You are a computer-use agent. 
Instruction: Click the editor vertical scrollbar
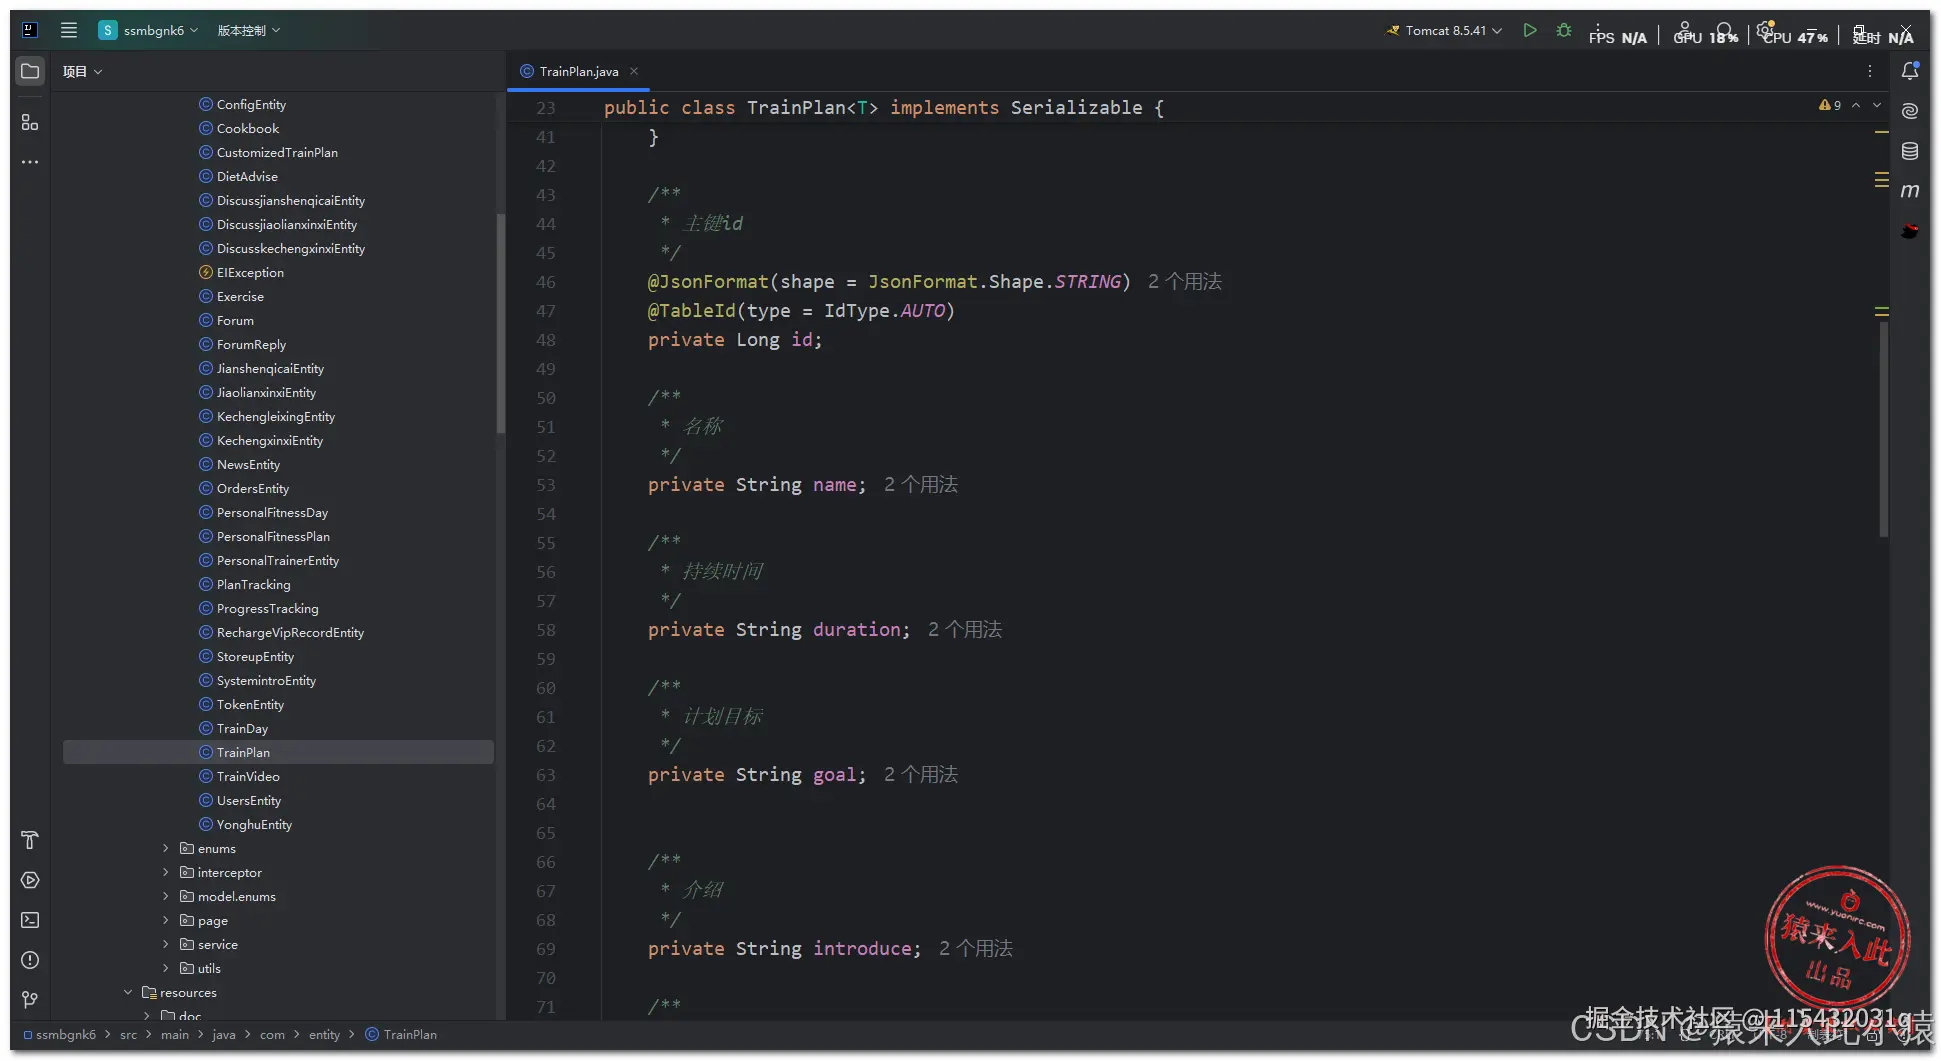coord(1884,430)
